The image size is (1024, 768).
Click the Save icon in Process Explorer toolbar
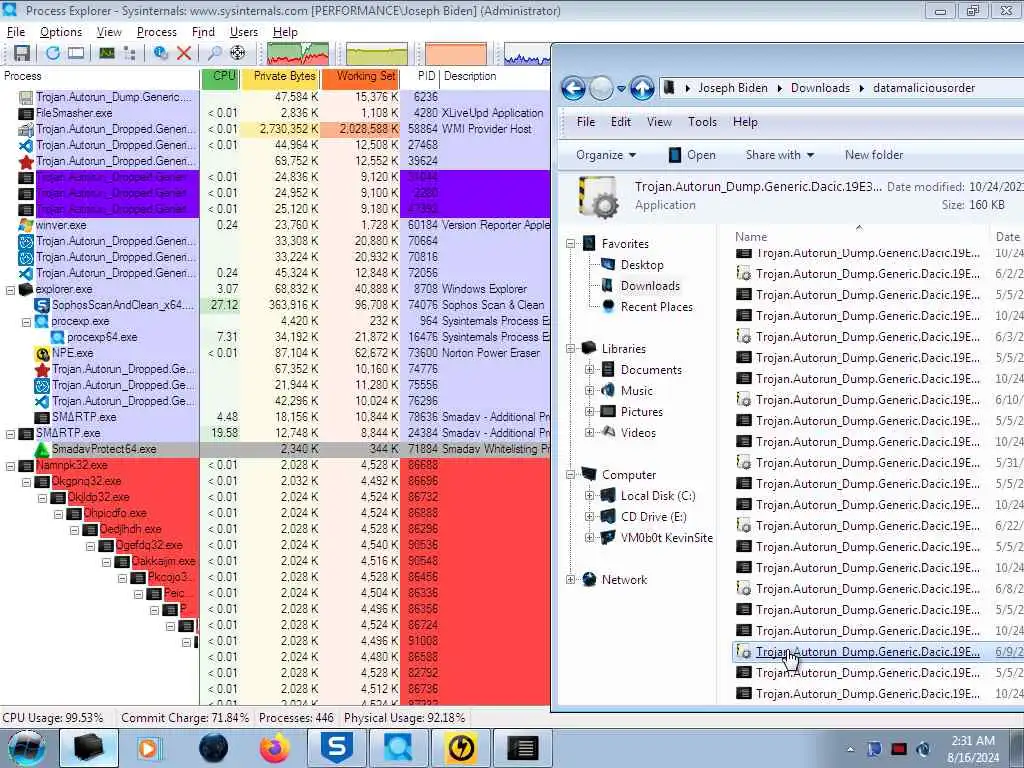point(22,53)
